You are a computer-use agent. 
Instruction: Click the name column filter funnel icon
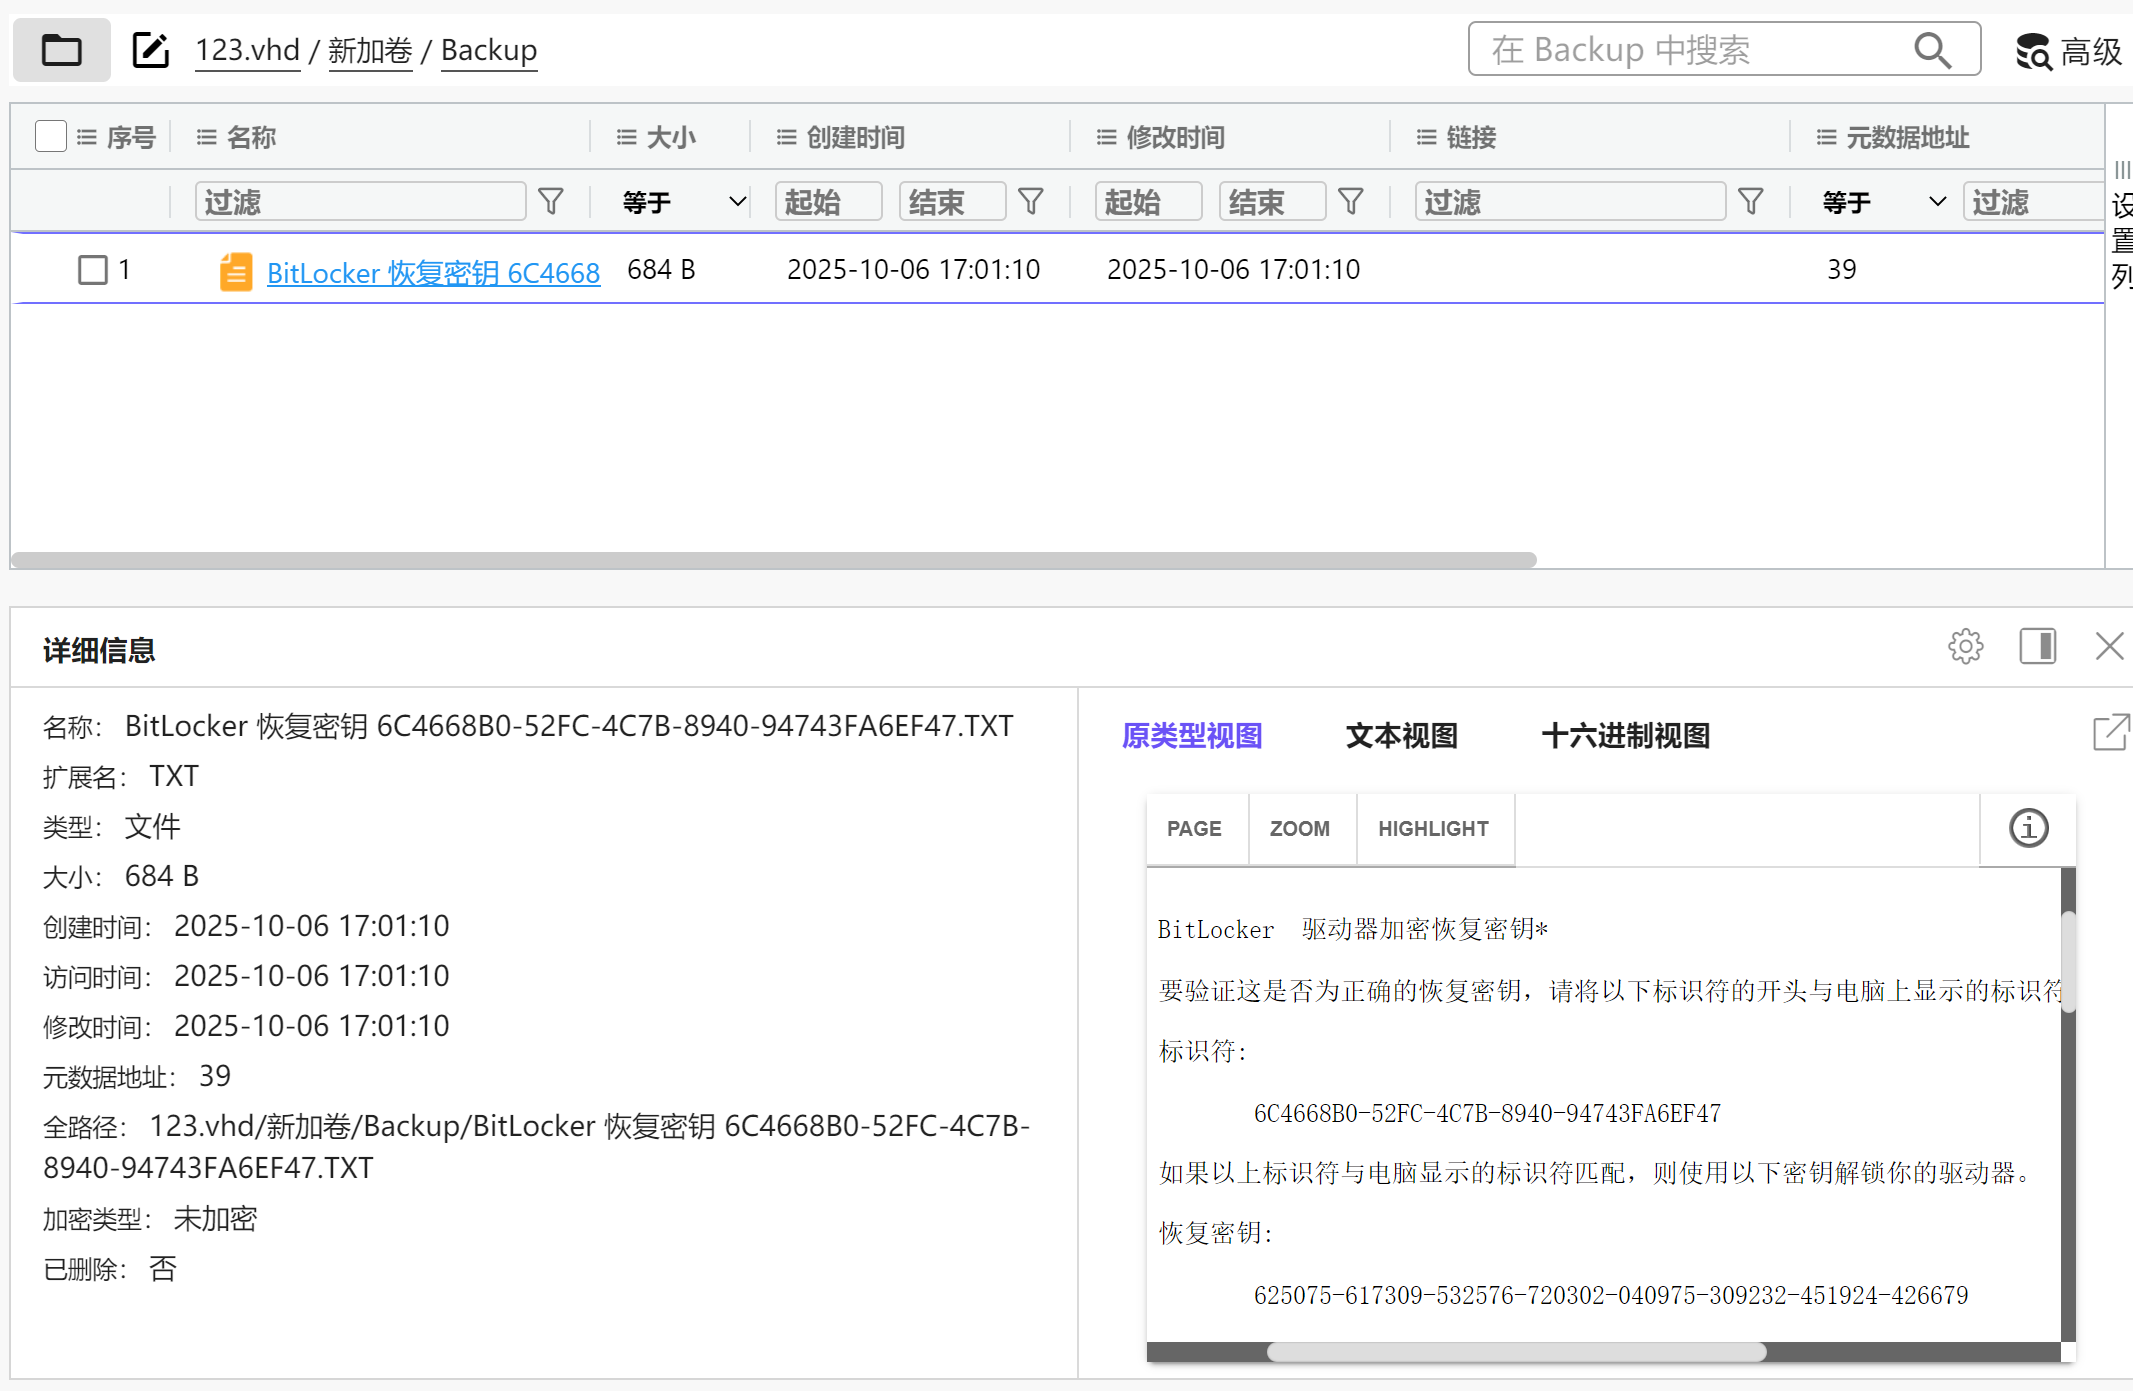[x=551, y=202]
